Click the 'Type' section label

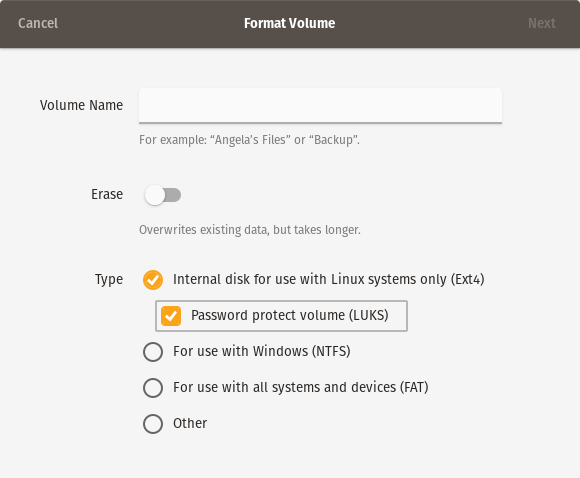click(109, 280)
